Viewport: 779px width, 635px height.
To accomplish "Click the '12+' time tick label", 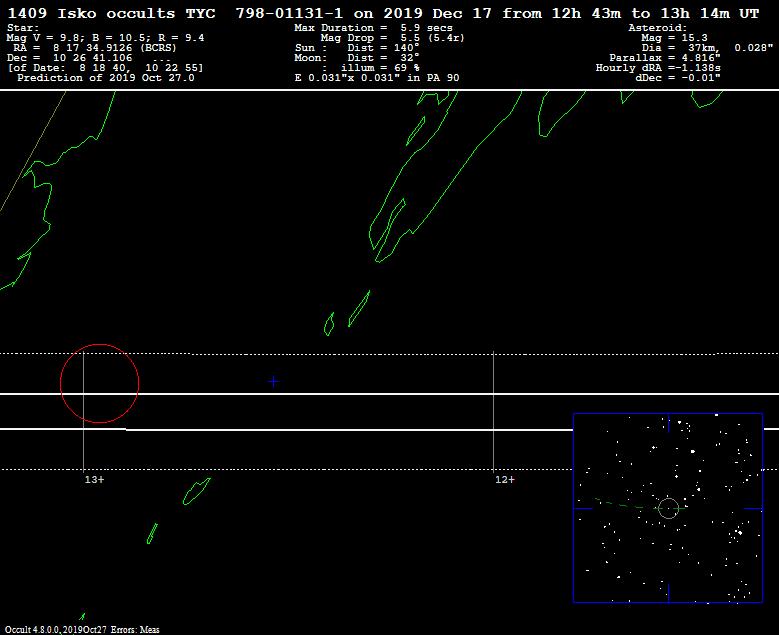I will (505, 479).
